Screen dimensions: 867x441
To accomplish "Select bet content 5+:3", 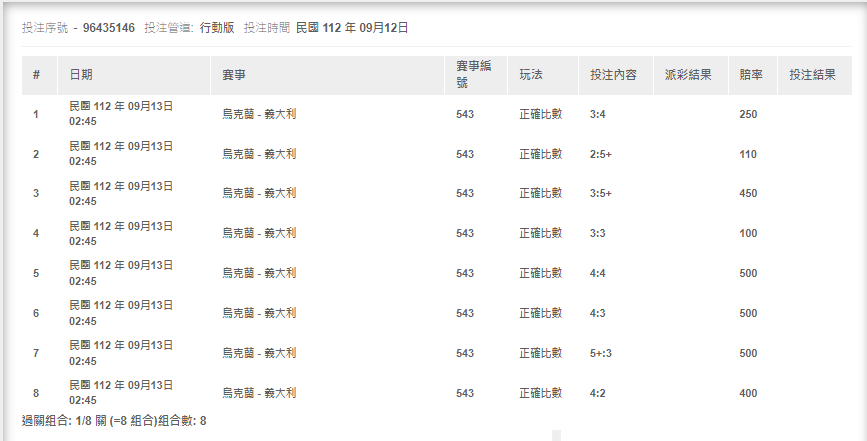I will 600,353.
